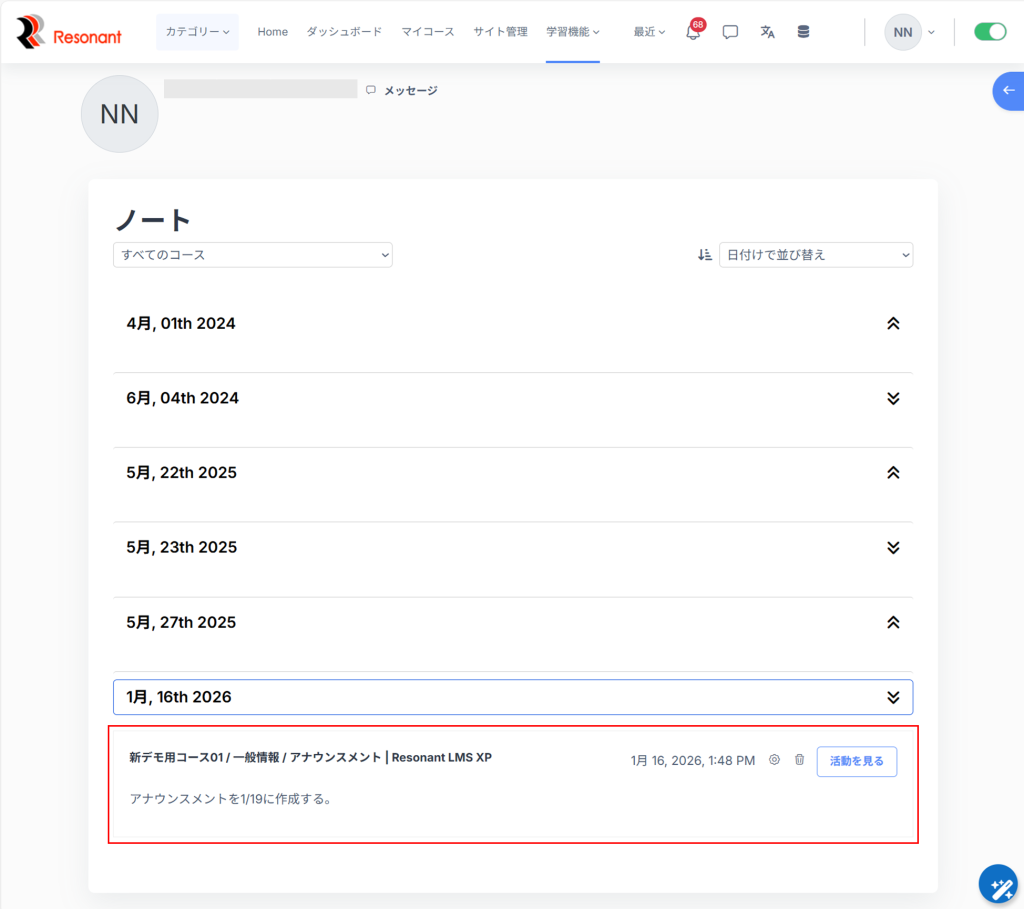Click the 活動を見る button
The width and height of the screenshot is (1024, 909).
[856, 761]
